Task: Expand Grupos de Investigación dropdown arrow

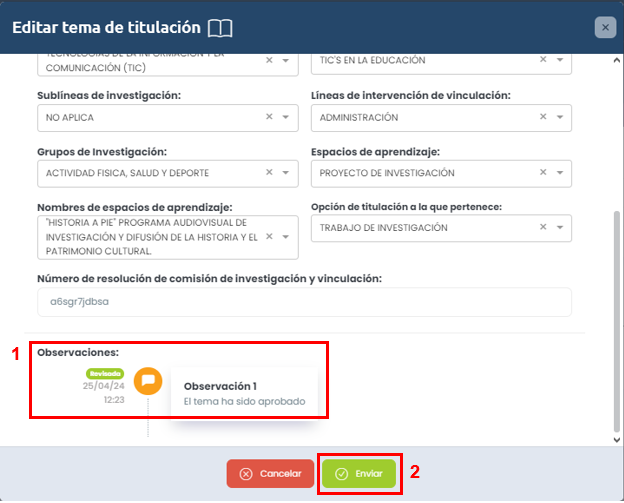Action: [286, 173]
